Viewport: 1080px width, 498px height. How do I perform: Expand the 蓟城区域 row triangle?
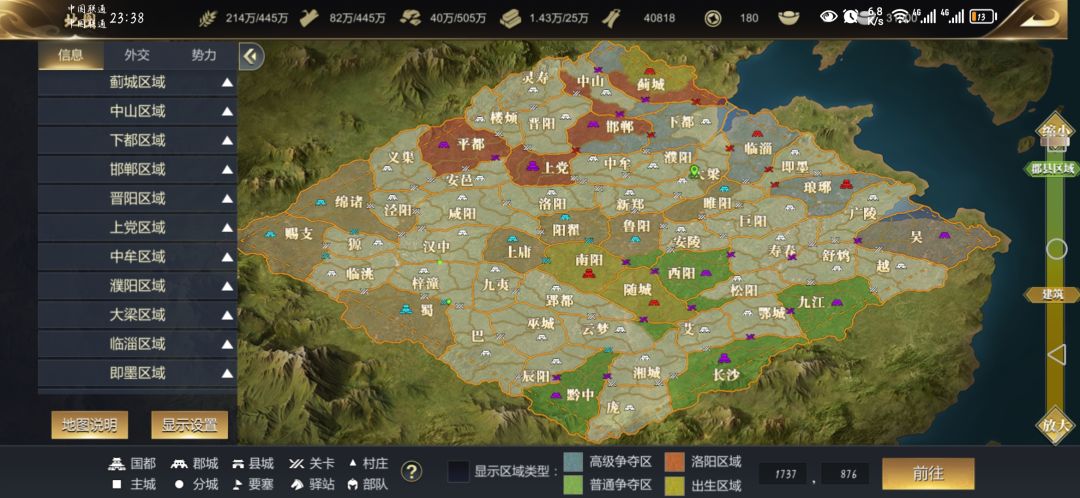227,83
